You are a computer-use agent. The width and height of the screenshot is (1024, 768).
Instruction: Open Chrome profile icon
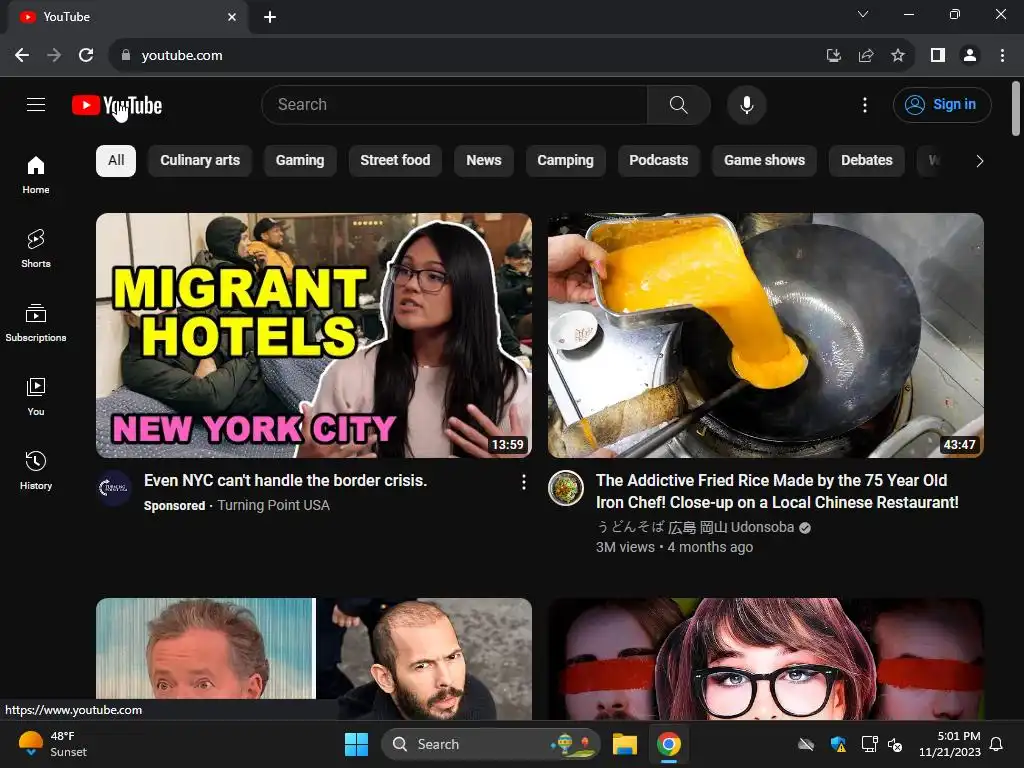(x=970, y=56)
